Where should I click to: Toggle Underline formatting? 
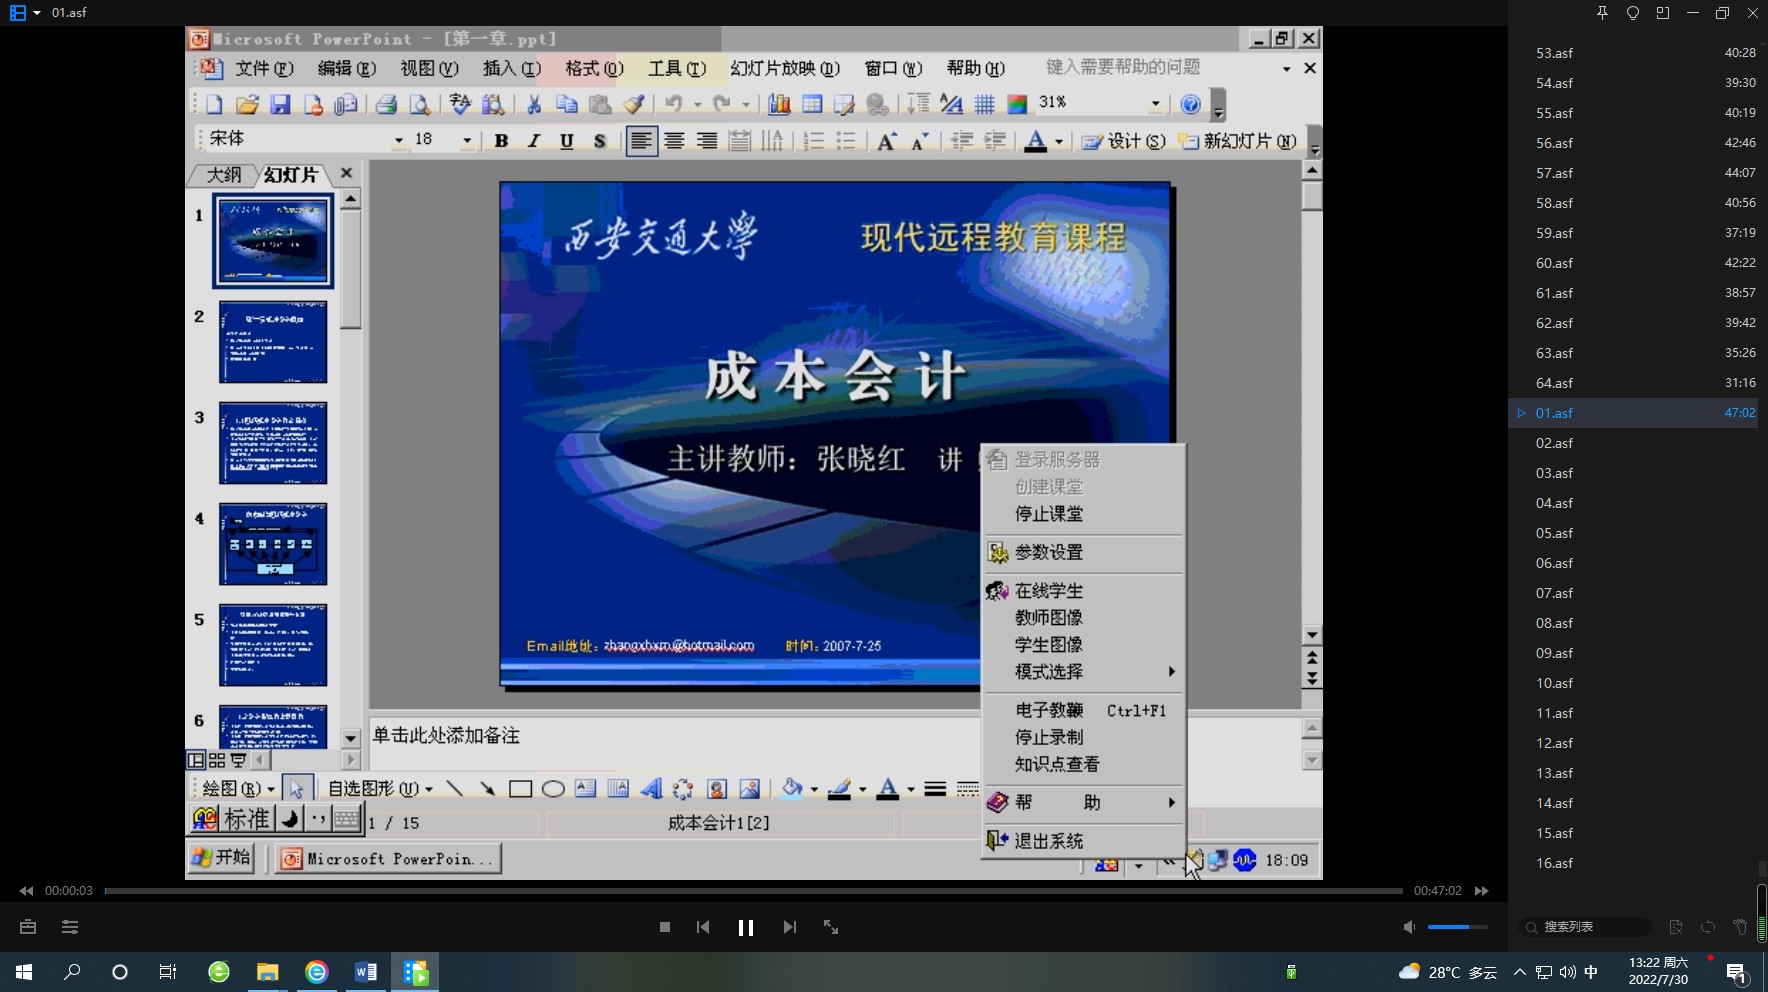coord(566,141)
